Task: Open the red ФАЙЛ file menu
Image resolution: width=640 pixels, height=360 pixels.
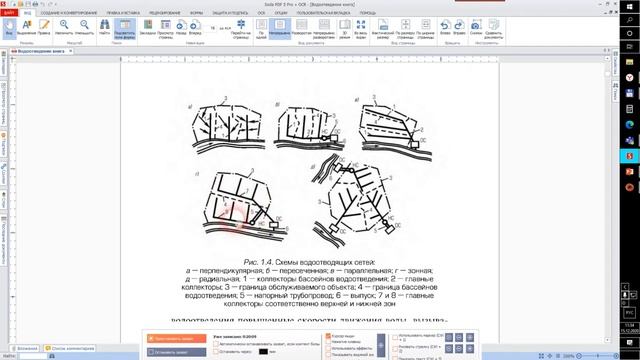Action: pos(9,13)
